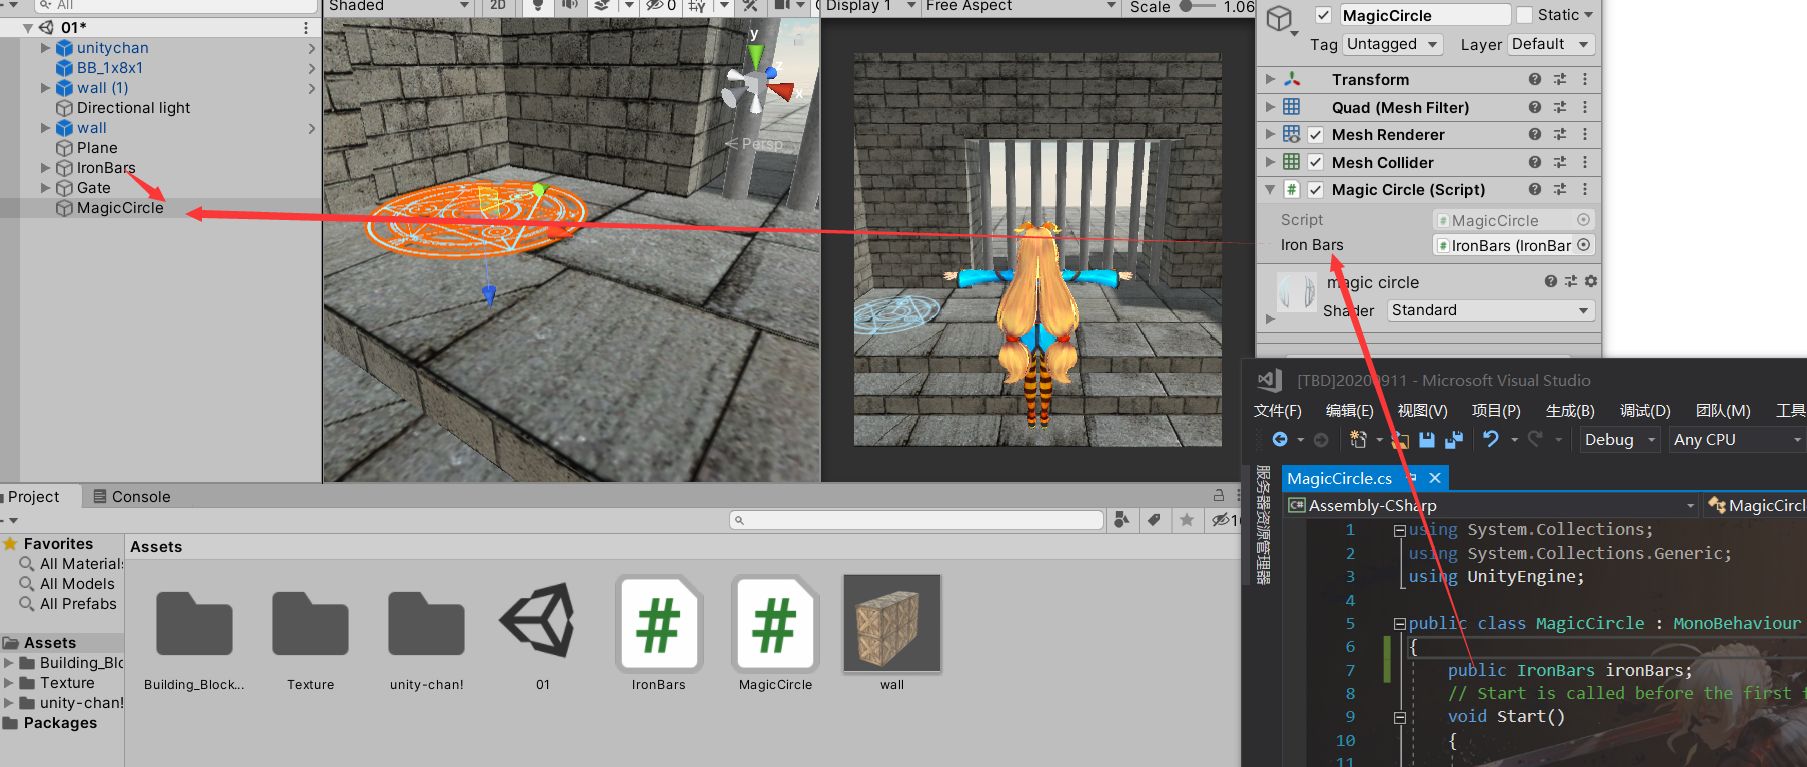Search by label tag icon in Project
1807x767 pixels.
click(x=1154, y=520)
